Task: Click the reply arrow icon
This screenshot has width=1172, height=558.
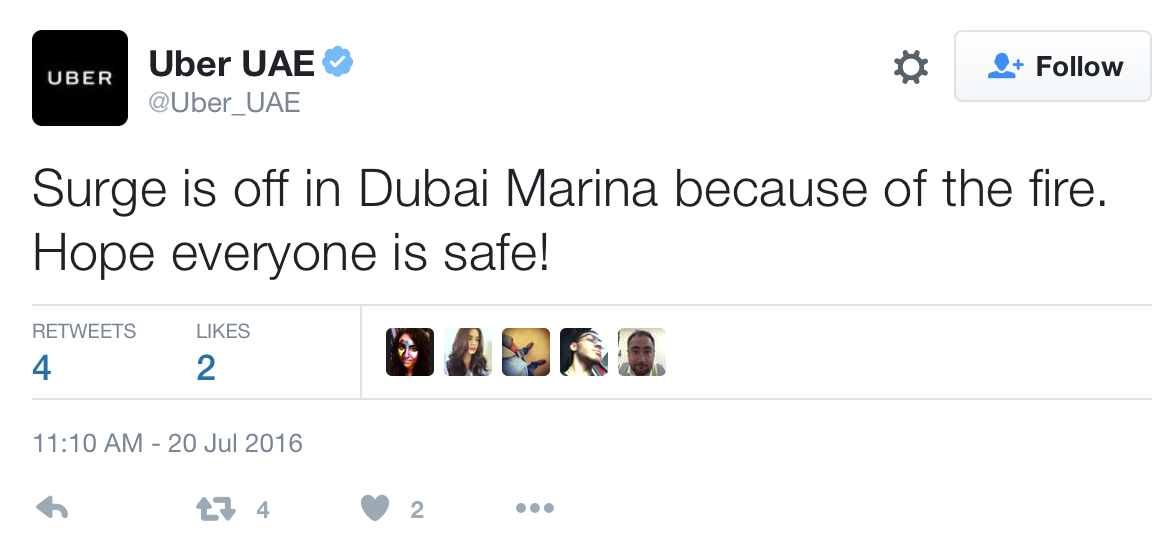Action: 52,509
